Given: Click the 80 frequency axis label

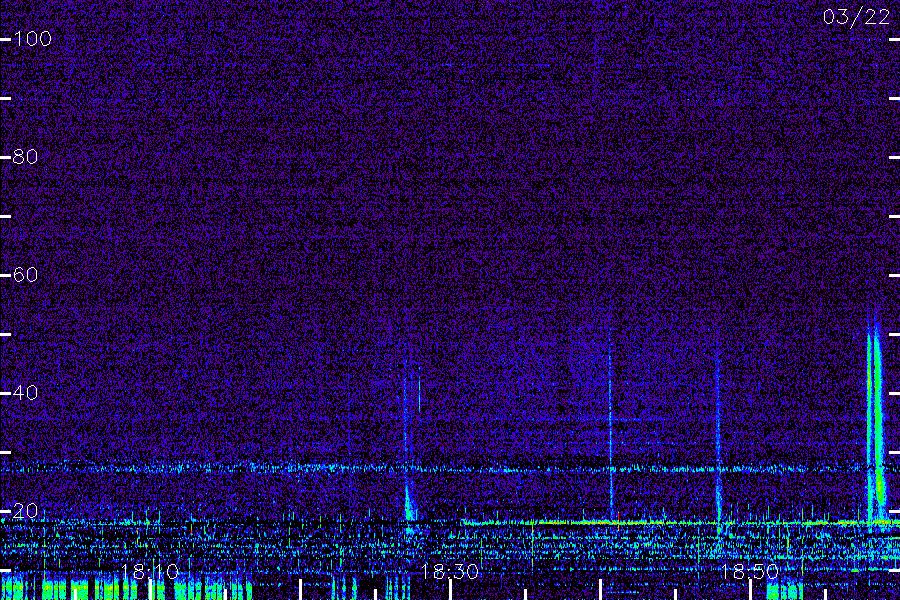Looking at the screenshot, I should [25, 157].
